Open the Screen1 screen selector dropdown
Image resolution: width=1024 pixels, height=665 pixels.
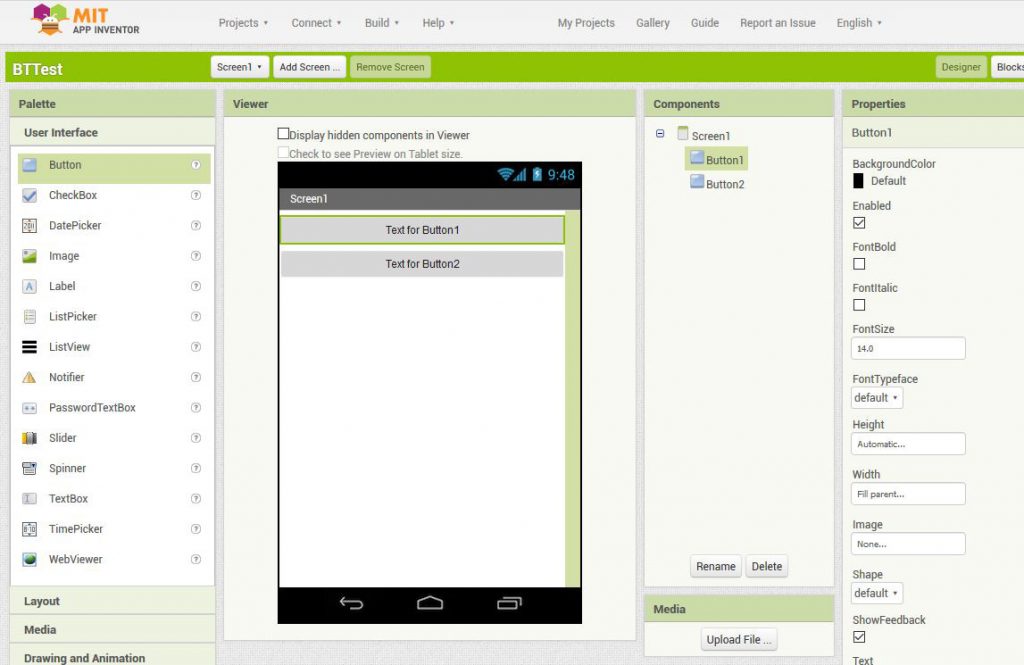(240, 67)
